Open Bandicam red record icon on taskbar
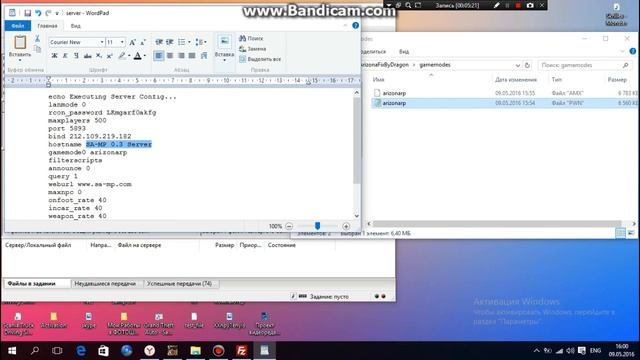The image size is (640, 360). pos(218,351)
